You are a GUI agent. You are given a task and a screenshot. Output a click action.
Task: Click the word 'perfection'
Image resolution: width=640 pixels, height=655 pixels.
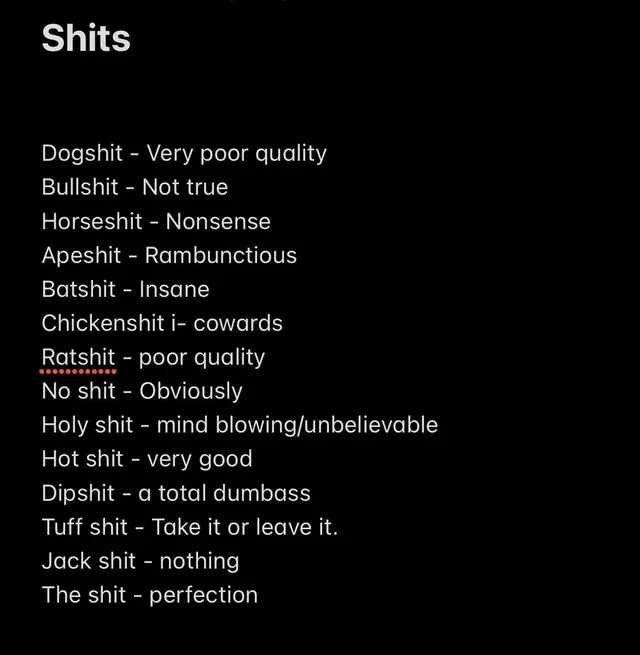coord(203,596)
